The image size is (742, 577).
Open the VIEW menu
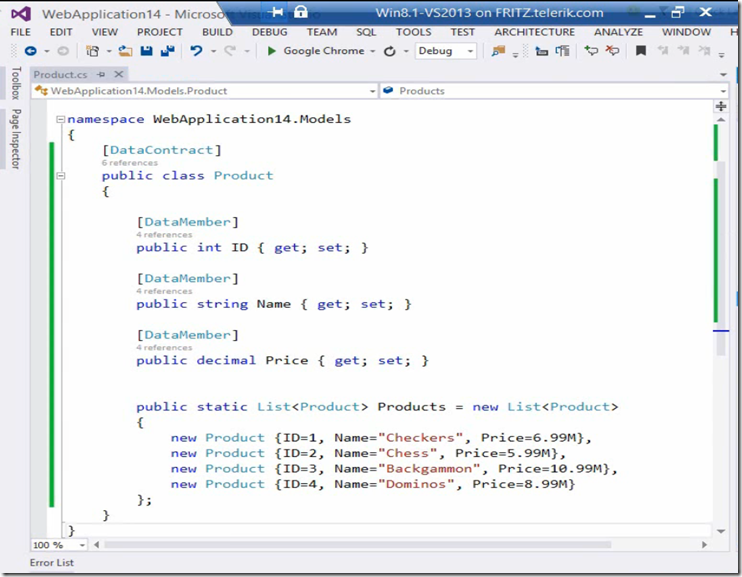[105, 32]
